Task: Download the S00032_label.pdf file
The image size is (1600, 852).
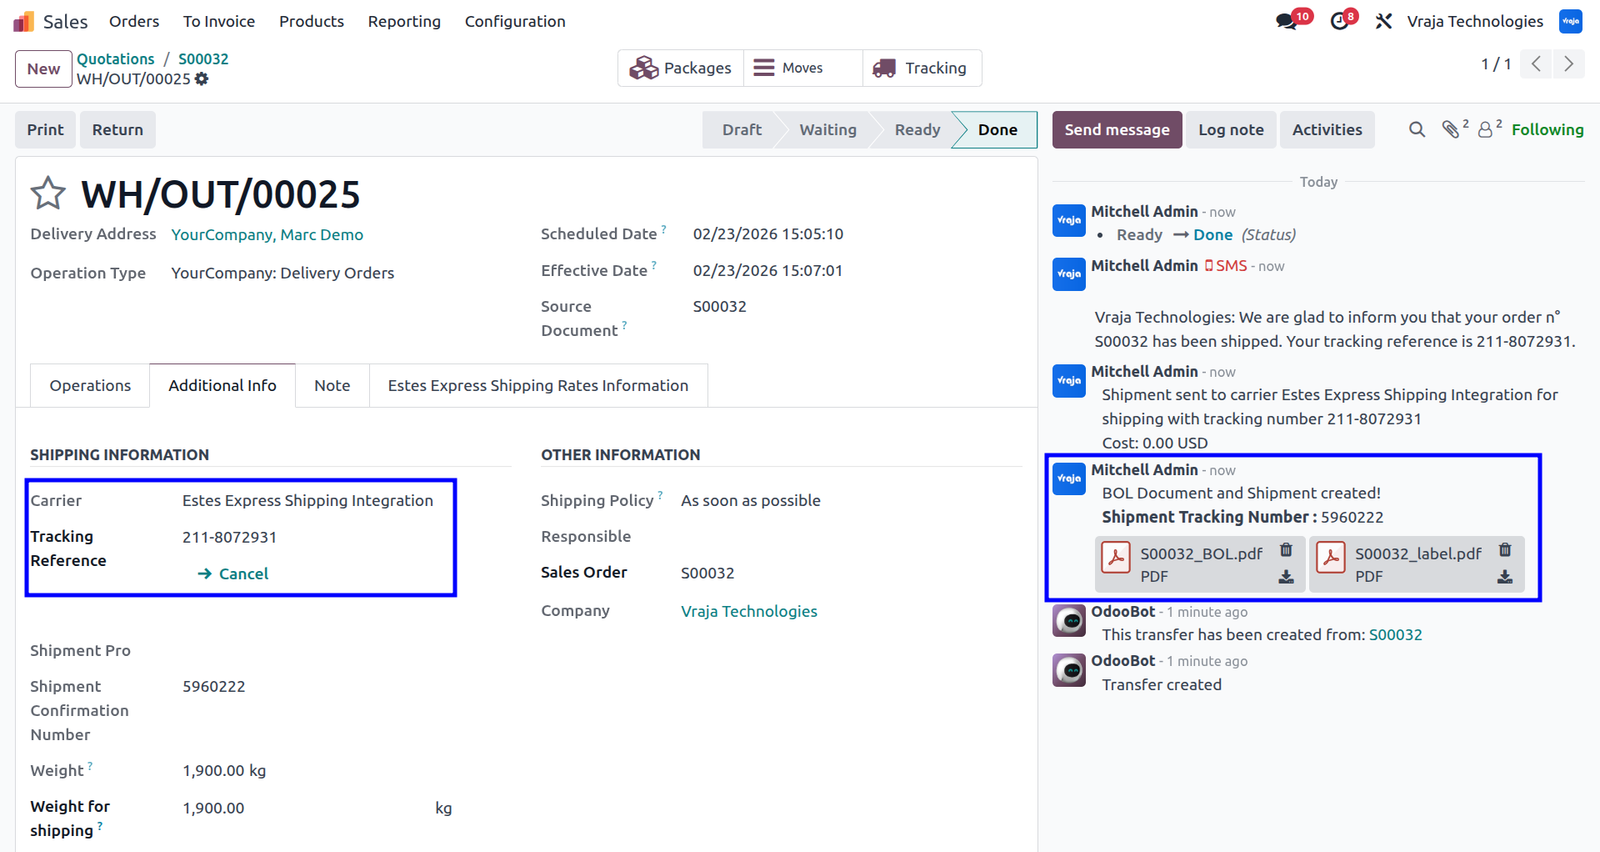Action: [x=1504, y=577]
